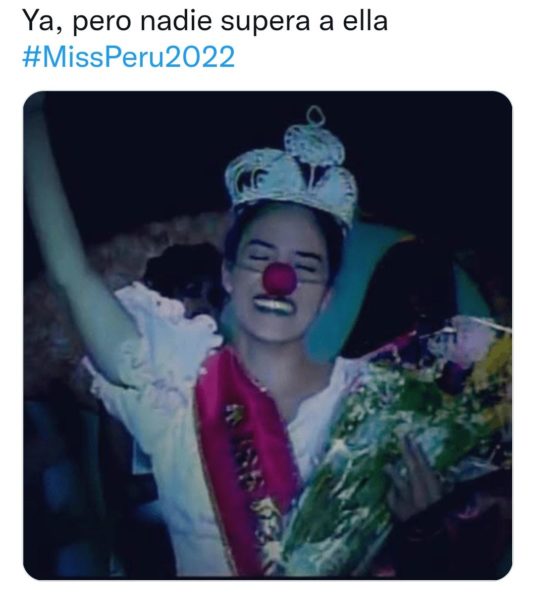Open the #MissPeru2022 hashtag link
This screenshot has height=600, width=535.
point(129,57)
